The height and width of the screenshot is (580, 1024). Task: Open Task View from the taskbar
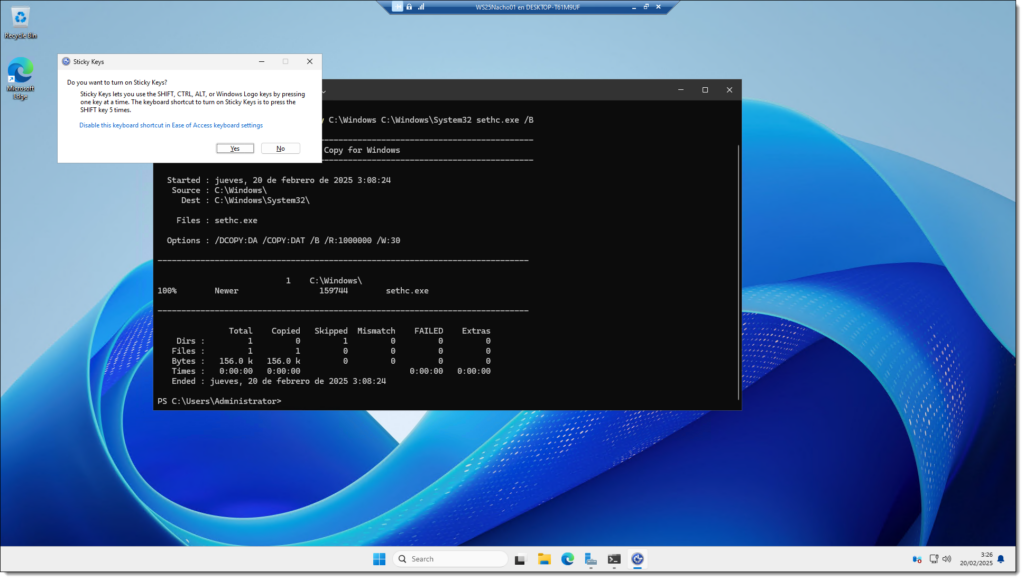click(520, 560)
